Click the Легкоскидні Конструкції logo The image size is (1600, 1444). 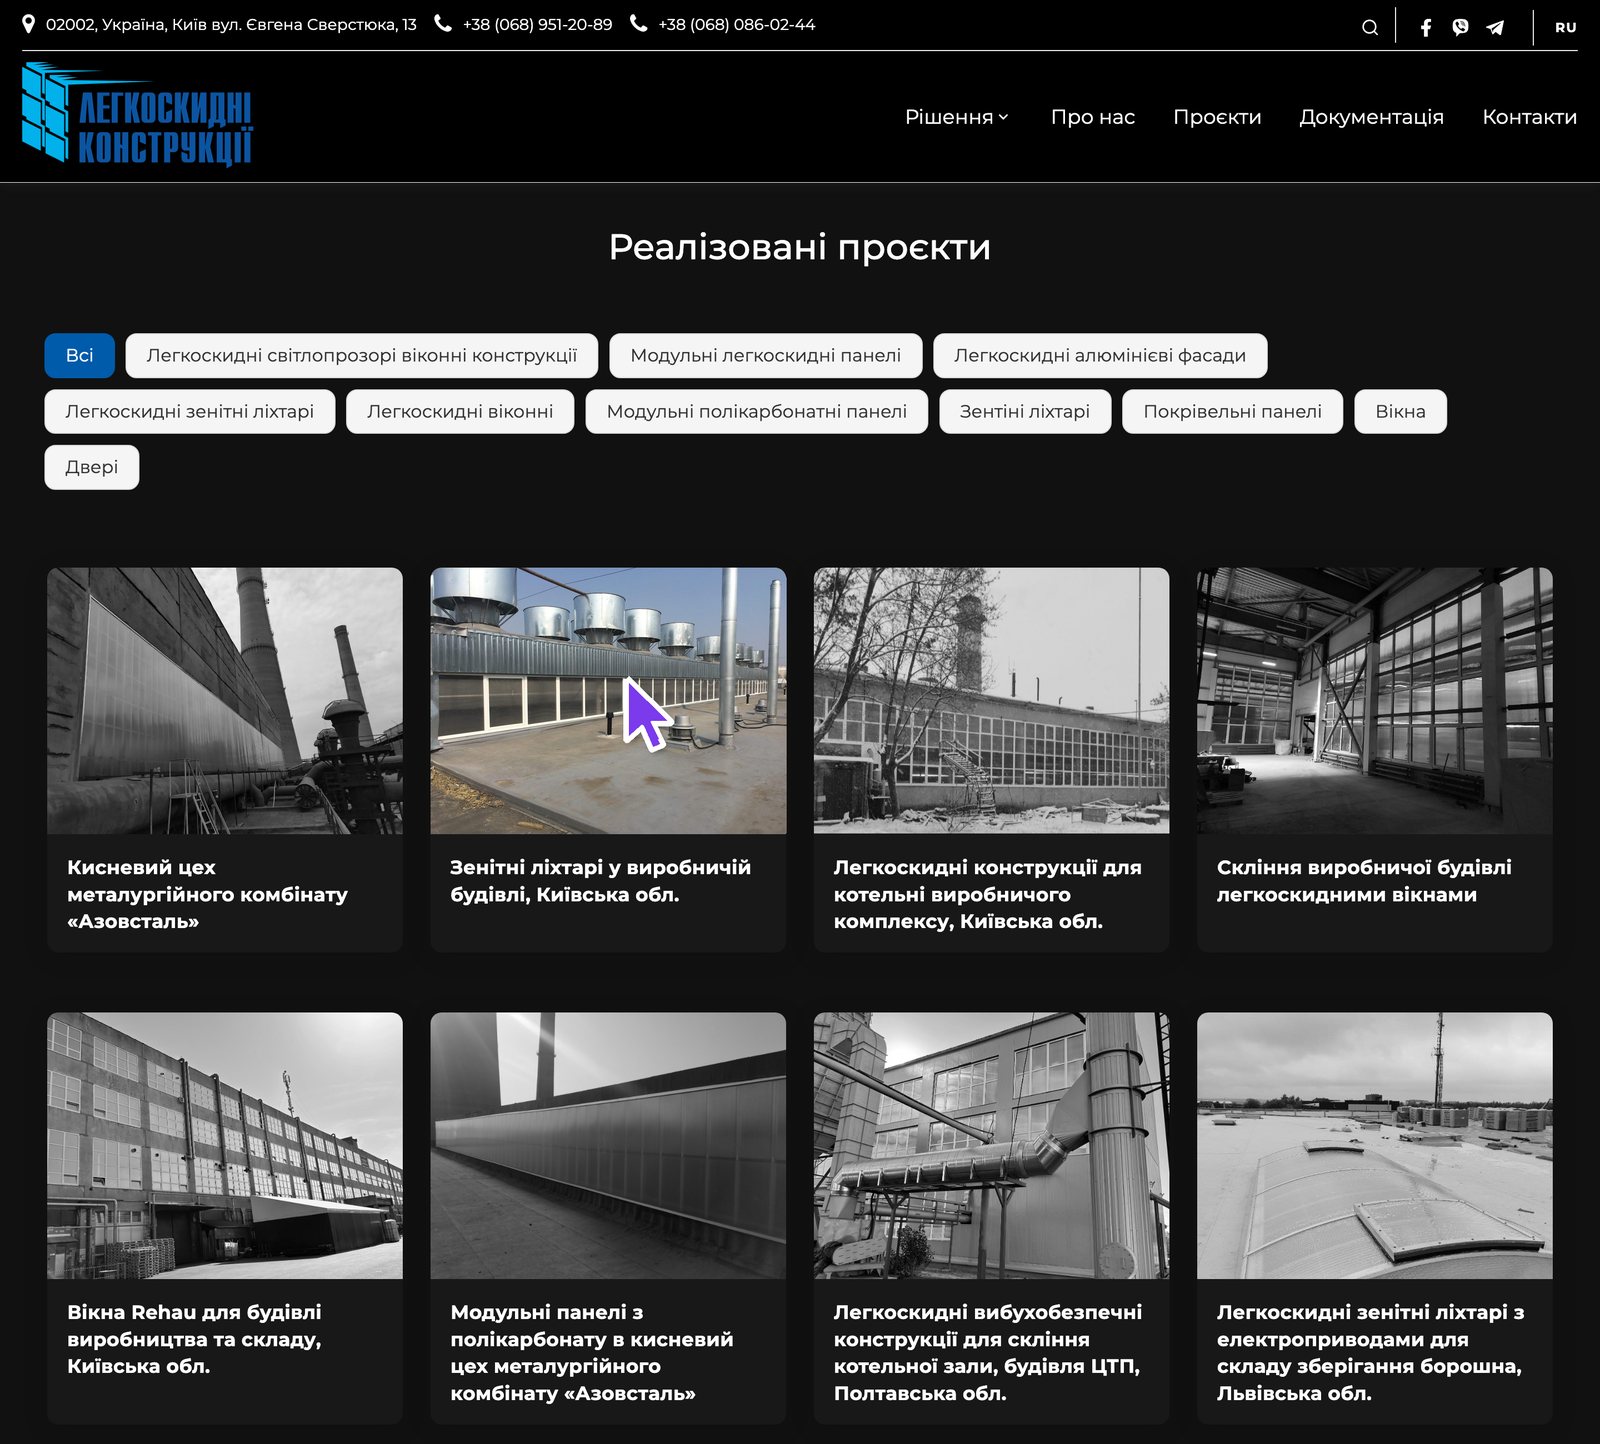point(137,114)
